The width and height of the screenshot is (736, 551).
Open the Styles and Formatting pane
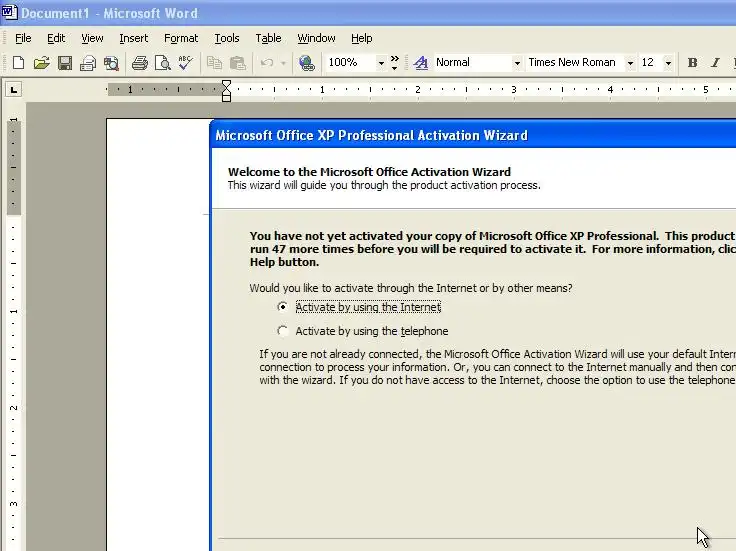421,62
